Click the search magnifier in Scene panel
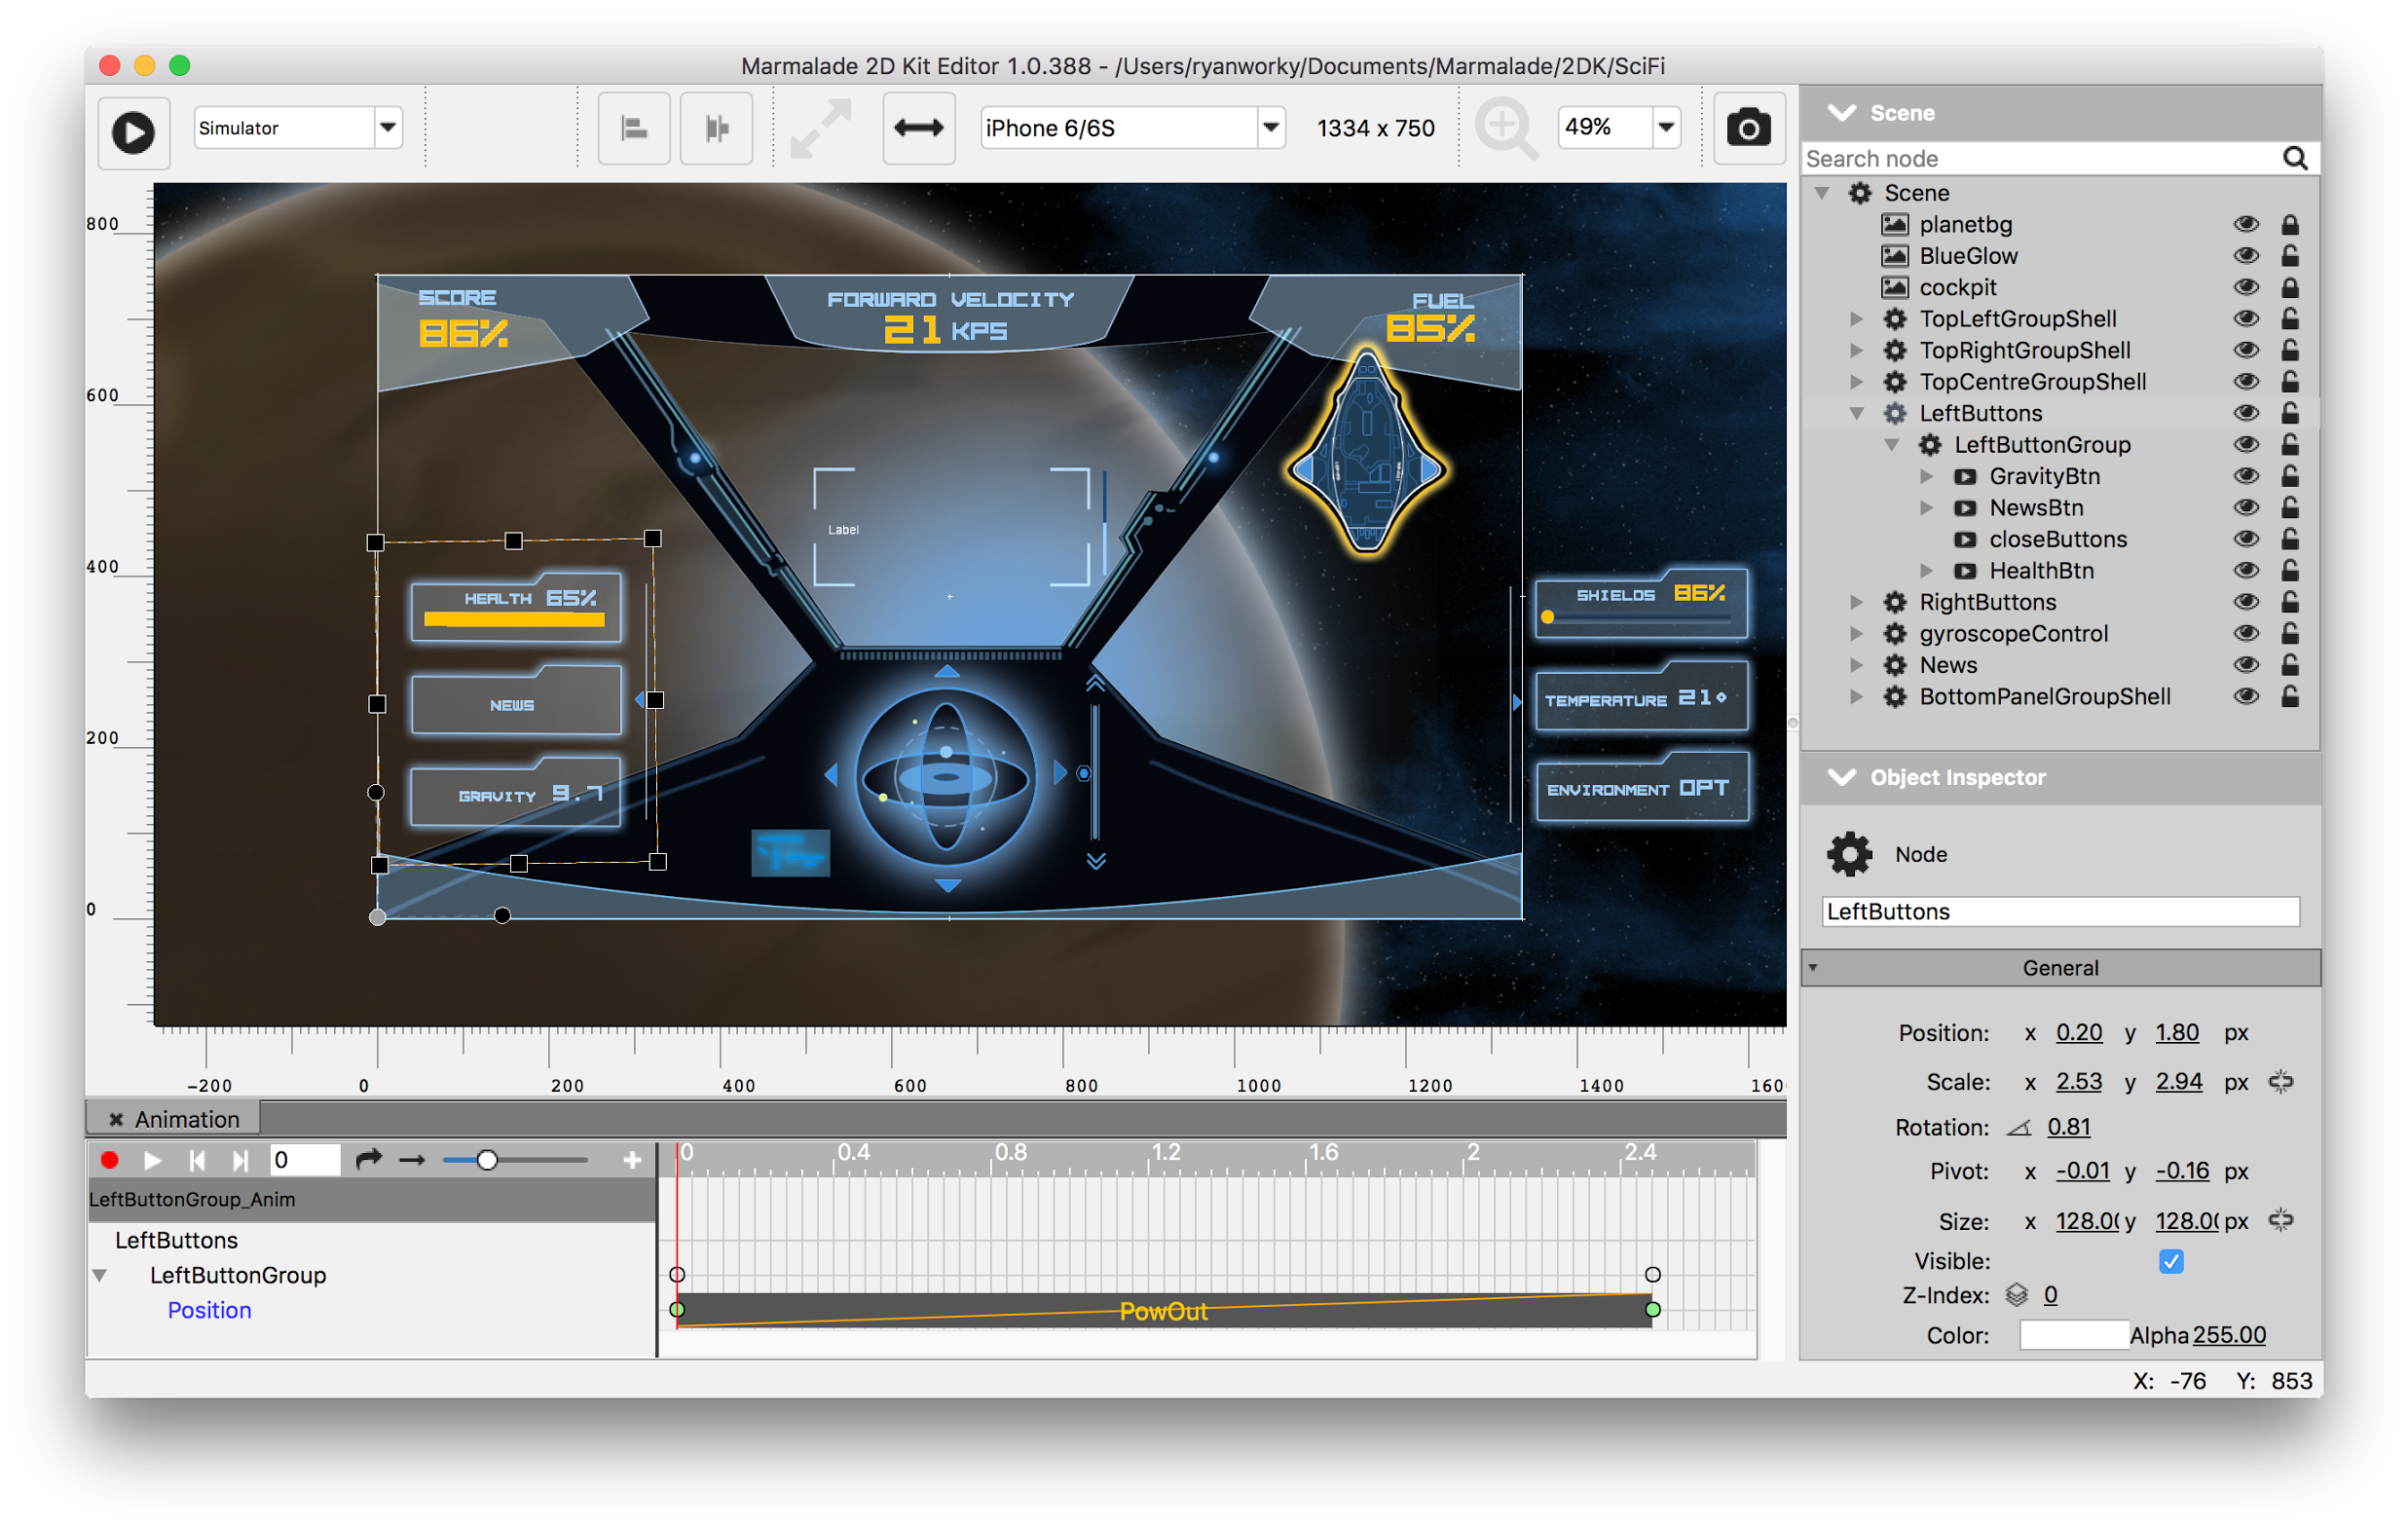 pos(2295,158)
